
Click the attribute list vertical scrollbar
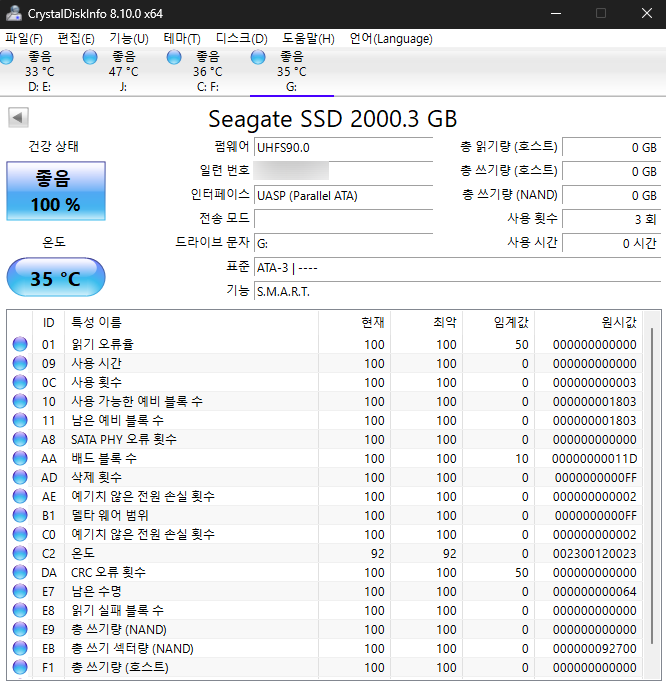click(652, 486)
